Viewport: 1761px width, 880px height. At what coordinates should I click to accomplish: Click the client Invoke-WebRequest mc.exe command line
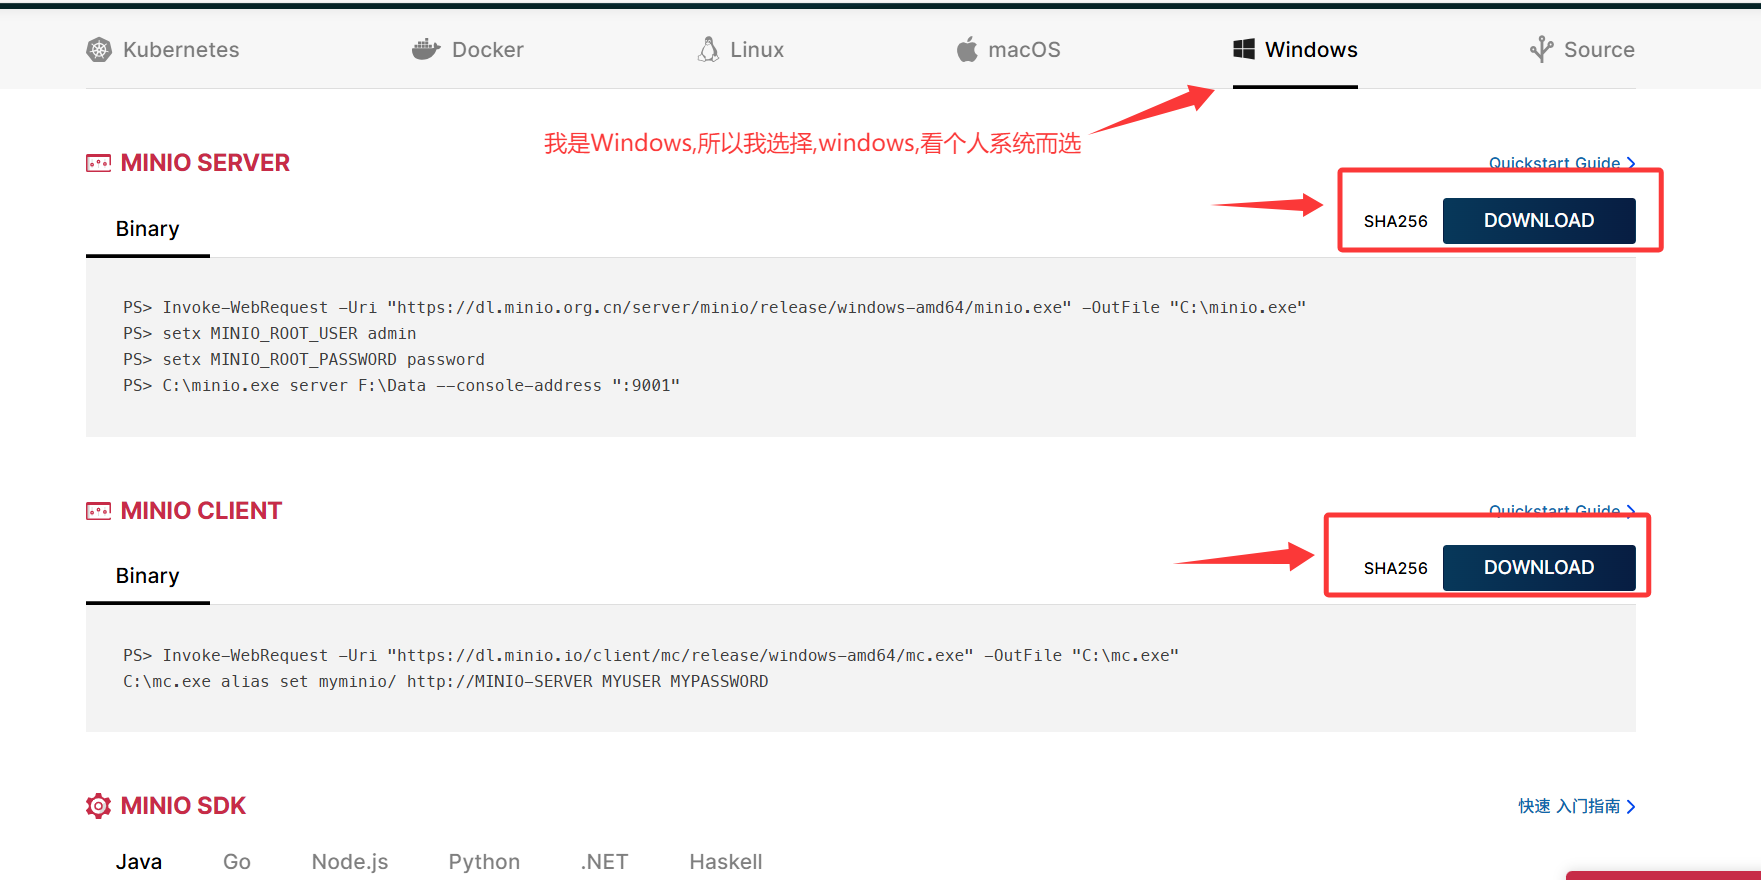[651, 655]
